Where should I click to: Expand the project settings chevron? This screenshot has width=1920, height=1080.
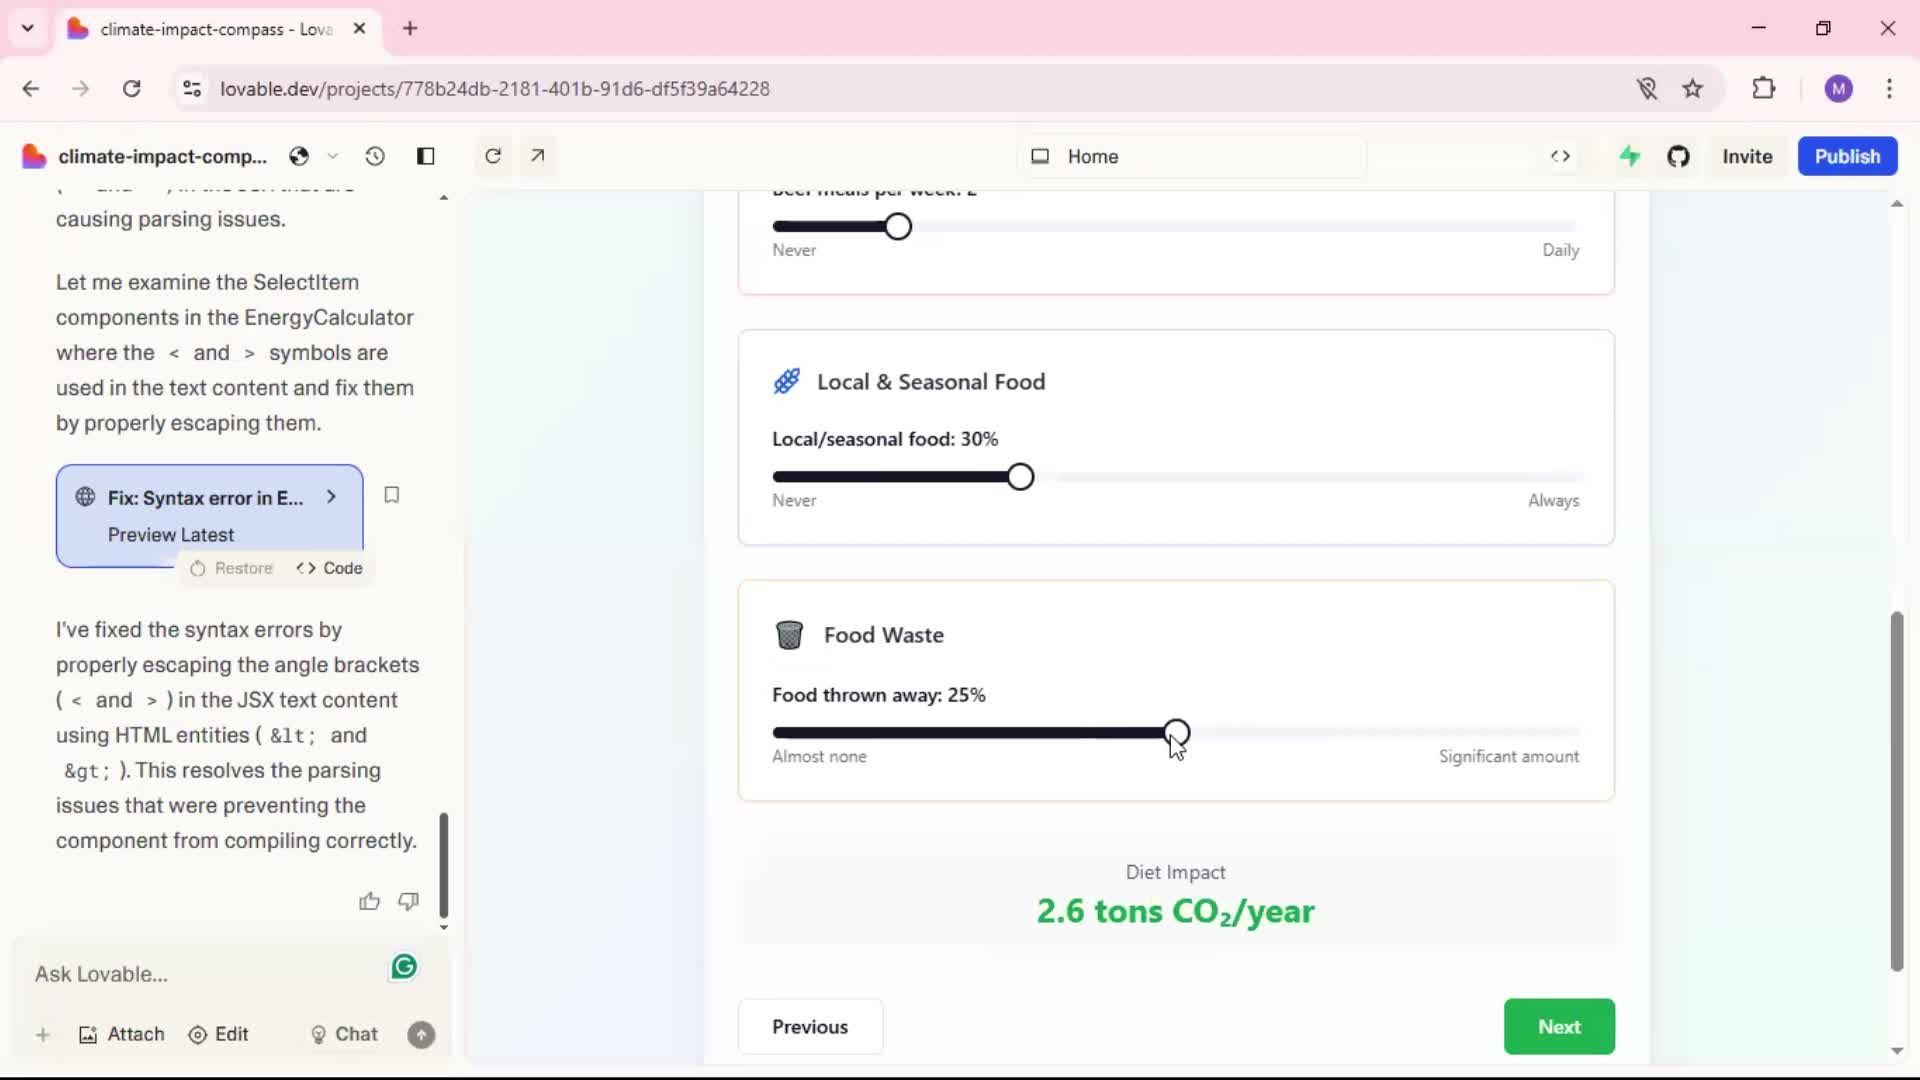333,156
